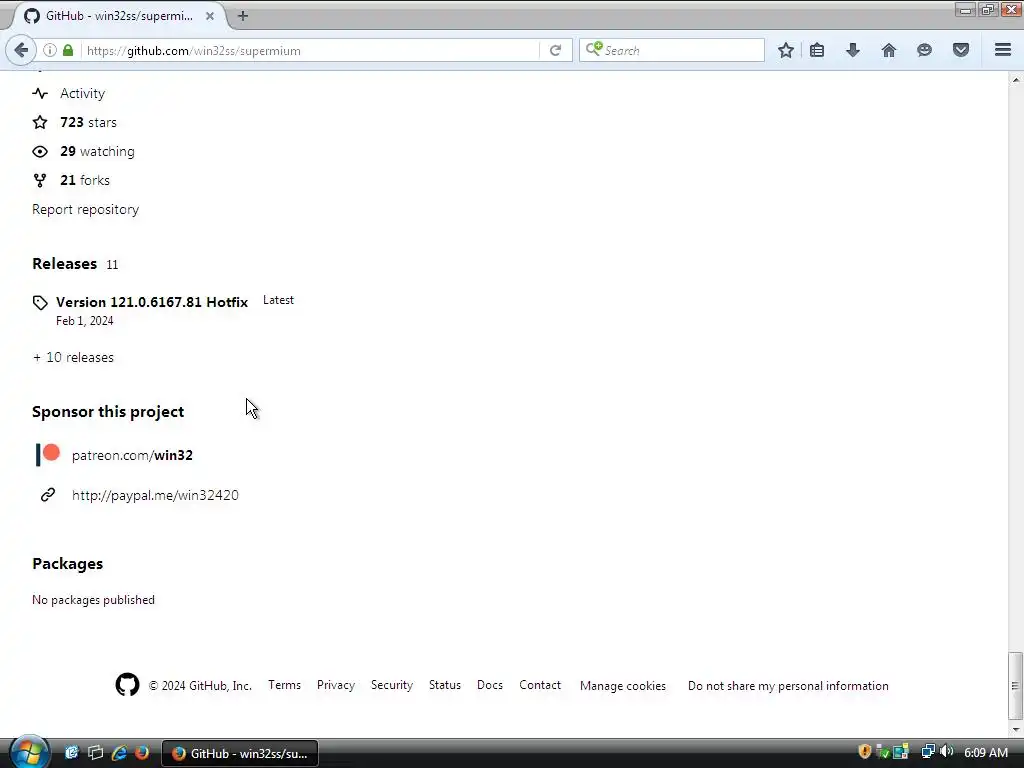The width and height of the screenshot is (1024, 768).
Task: Open footer Privacy link
Action: tap(336, 685)
